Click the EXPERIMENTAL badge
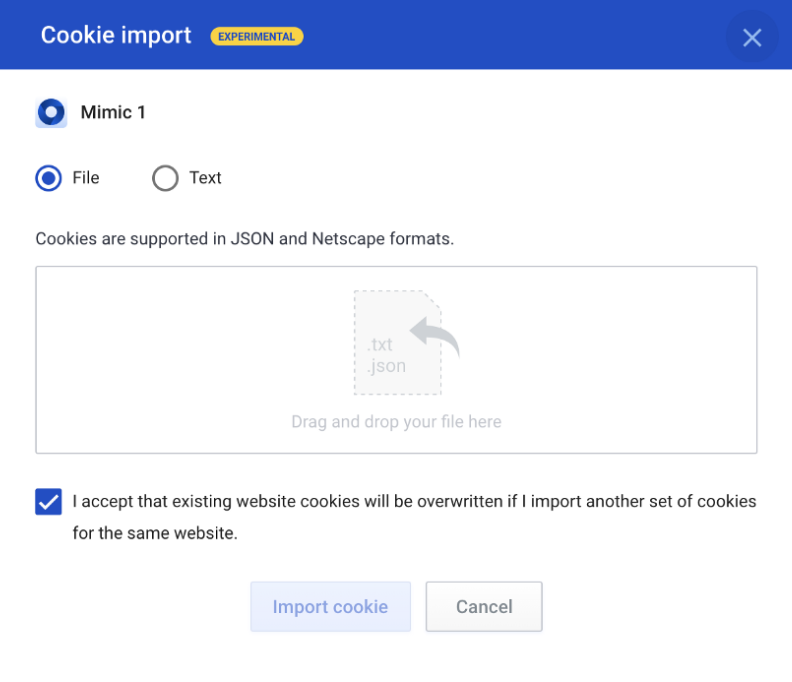792x682 pixels. [257, 36]
